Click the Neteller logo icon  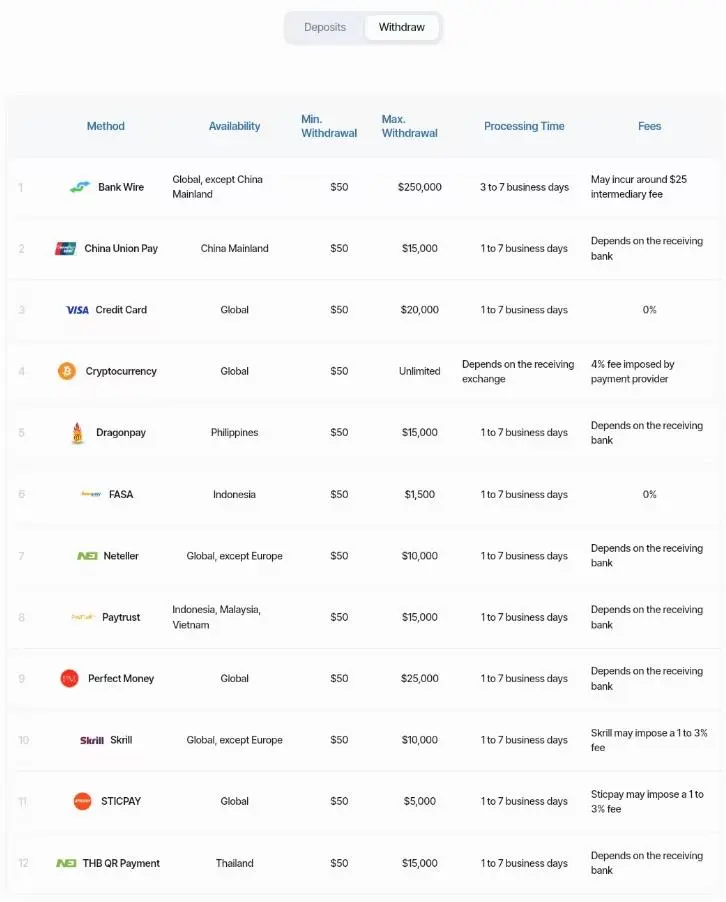point(87,556)
